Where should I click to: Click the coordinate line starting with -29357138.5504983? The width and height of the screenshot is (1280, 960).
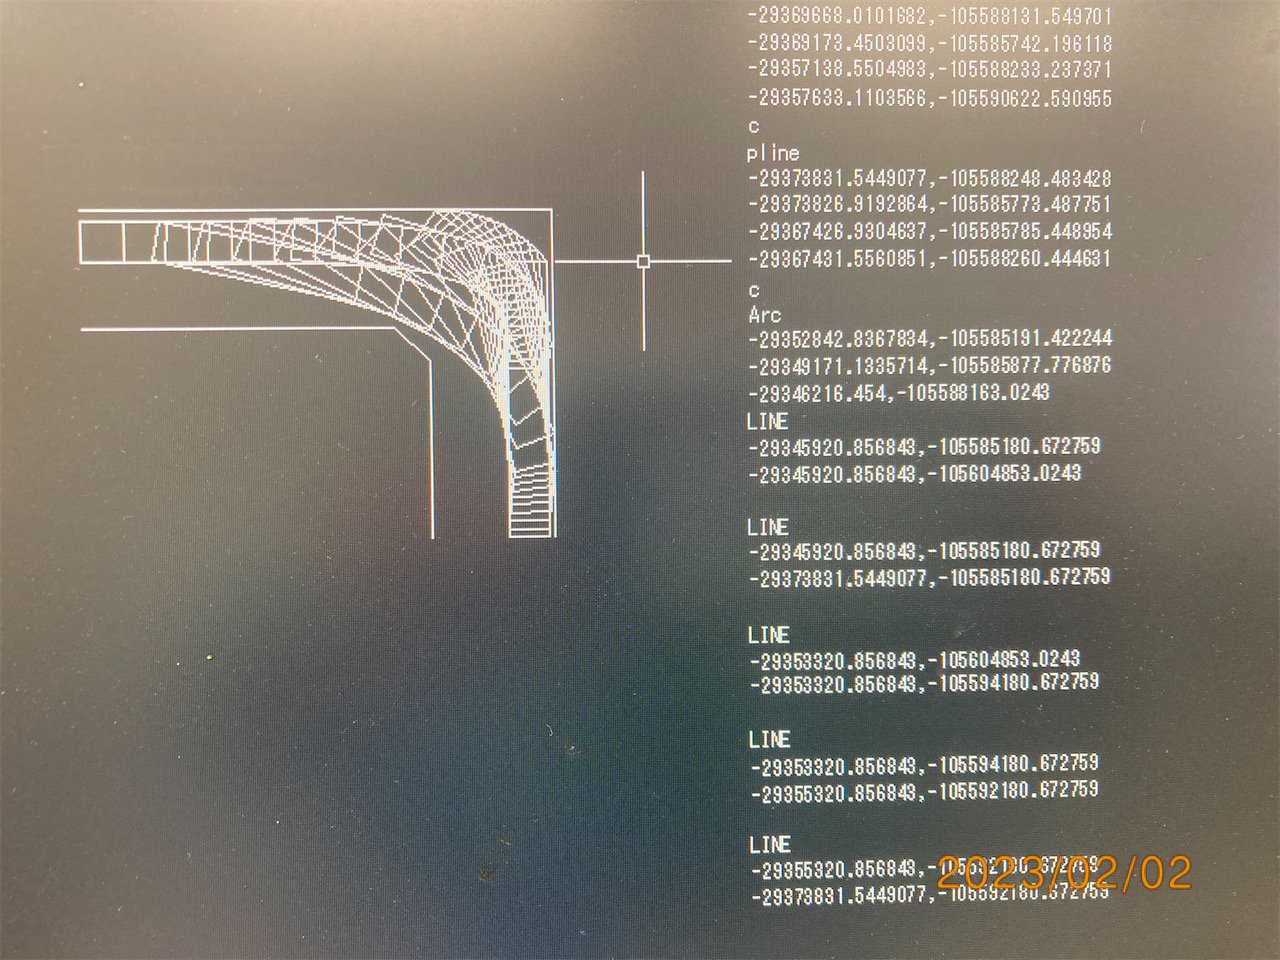coord(929,70)
